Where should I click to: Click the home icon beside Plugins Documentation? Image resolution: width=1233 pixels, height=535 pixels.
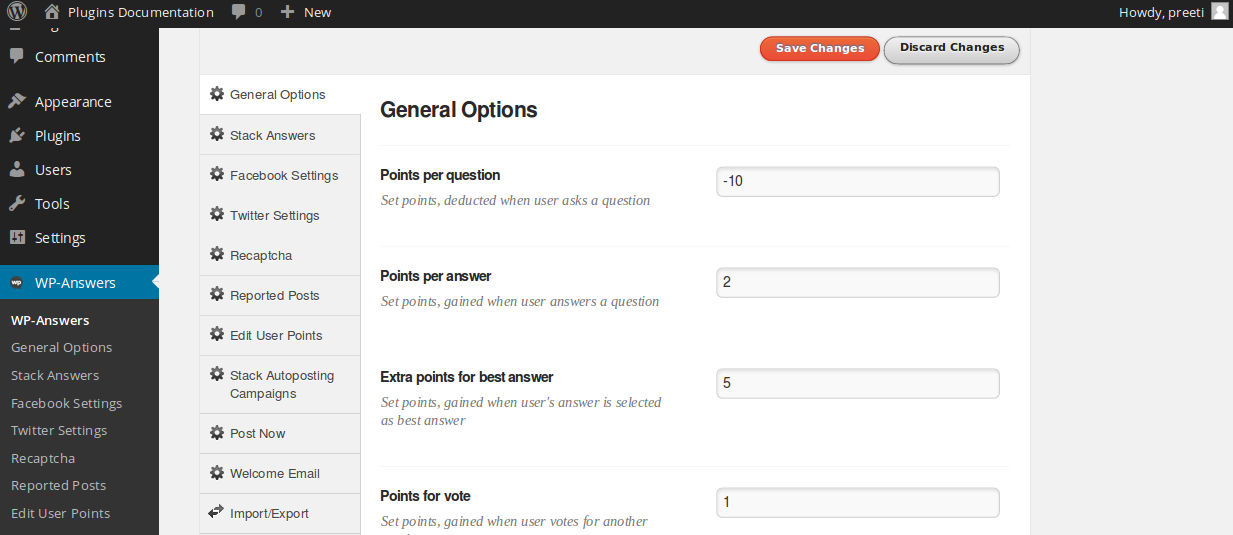click(52, 12)
